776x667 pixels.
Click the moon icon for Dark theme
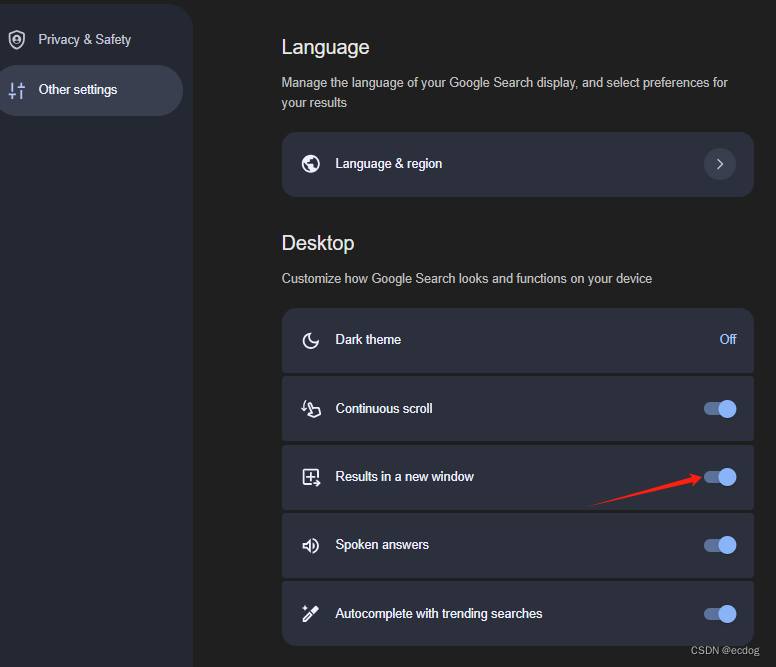point(311,340)
